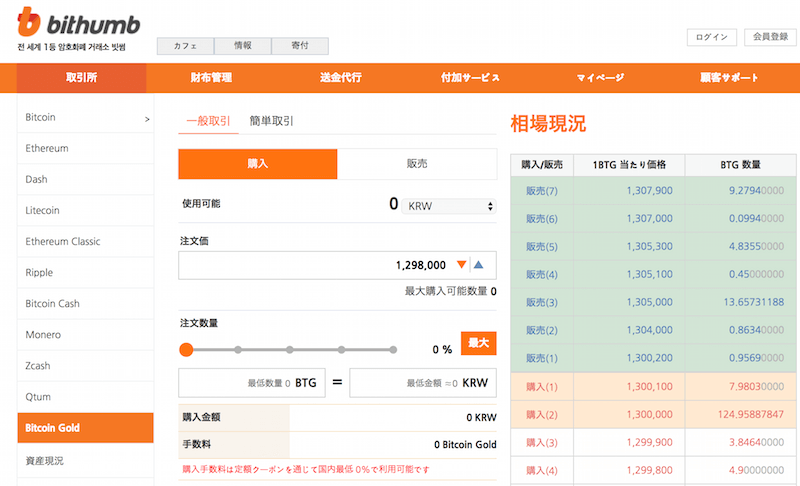
Task: Click the KRW amount input field
Action: point(423,383)
